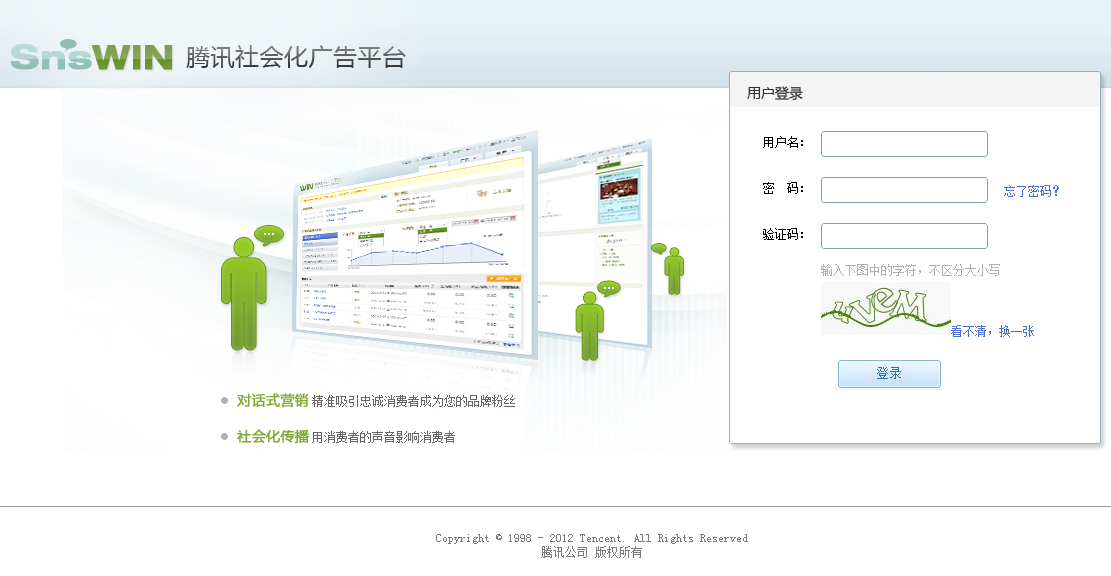Click the 腾讯社会化广告平台 title text
1111x576 pixels.
click(x=295, y=57)
